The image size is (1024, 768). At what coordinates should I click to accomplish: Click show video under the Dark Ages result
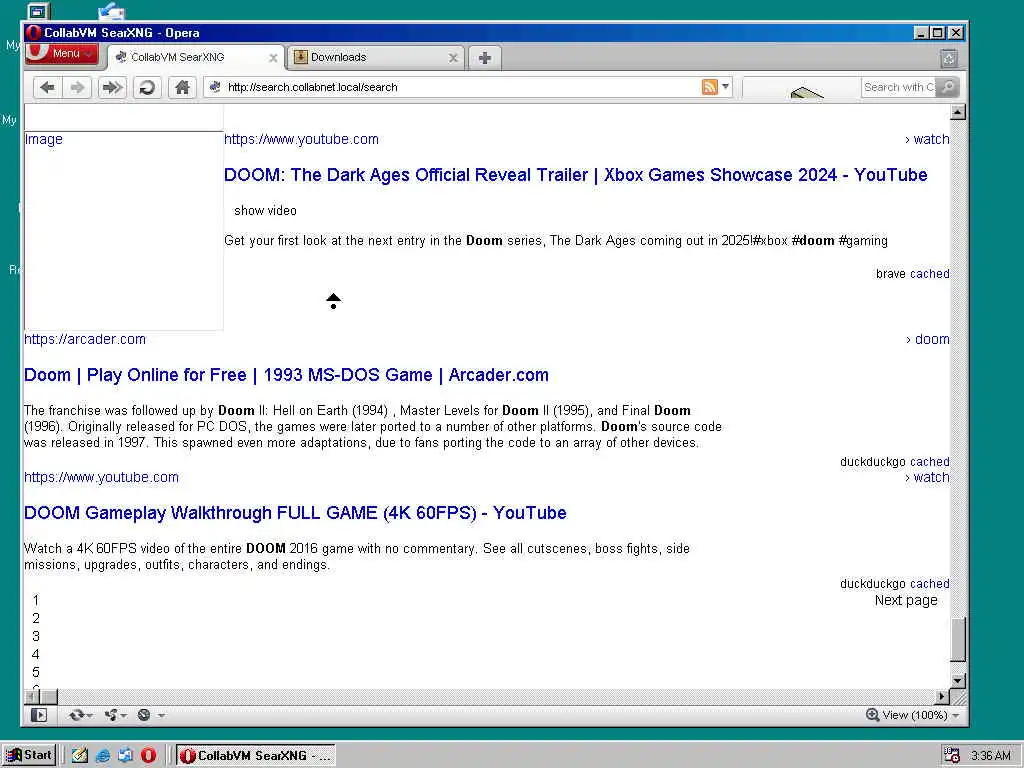pos(265,210)
